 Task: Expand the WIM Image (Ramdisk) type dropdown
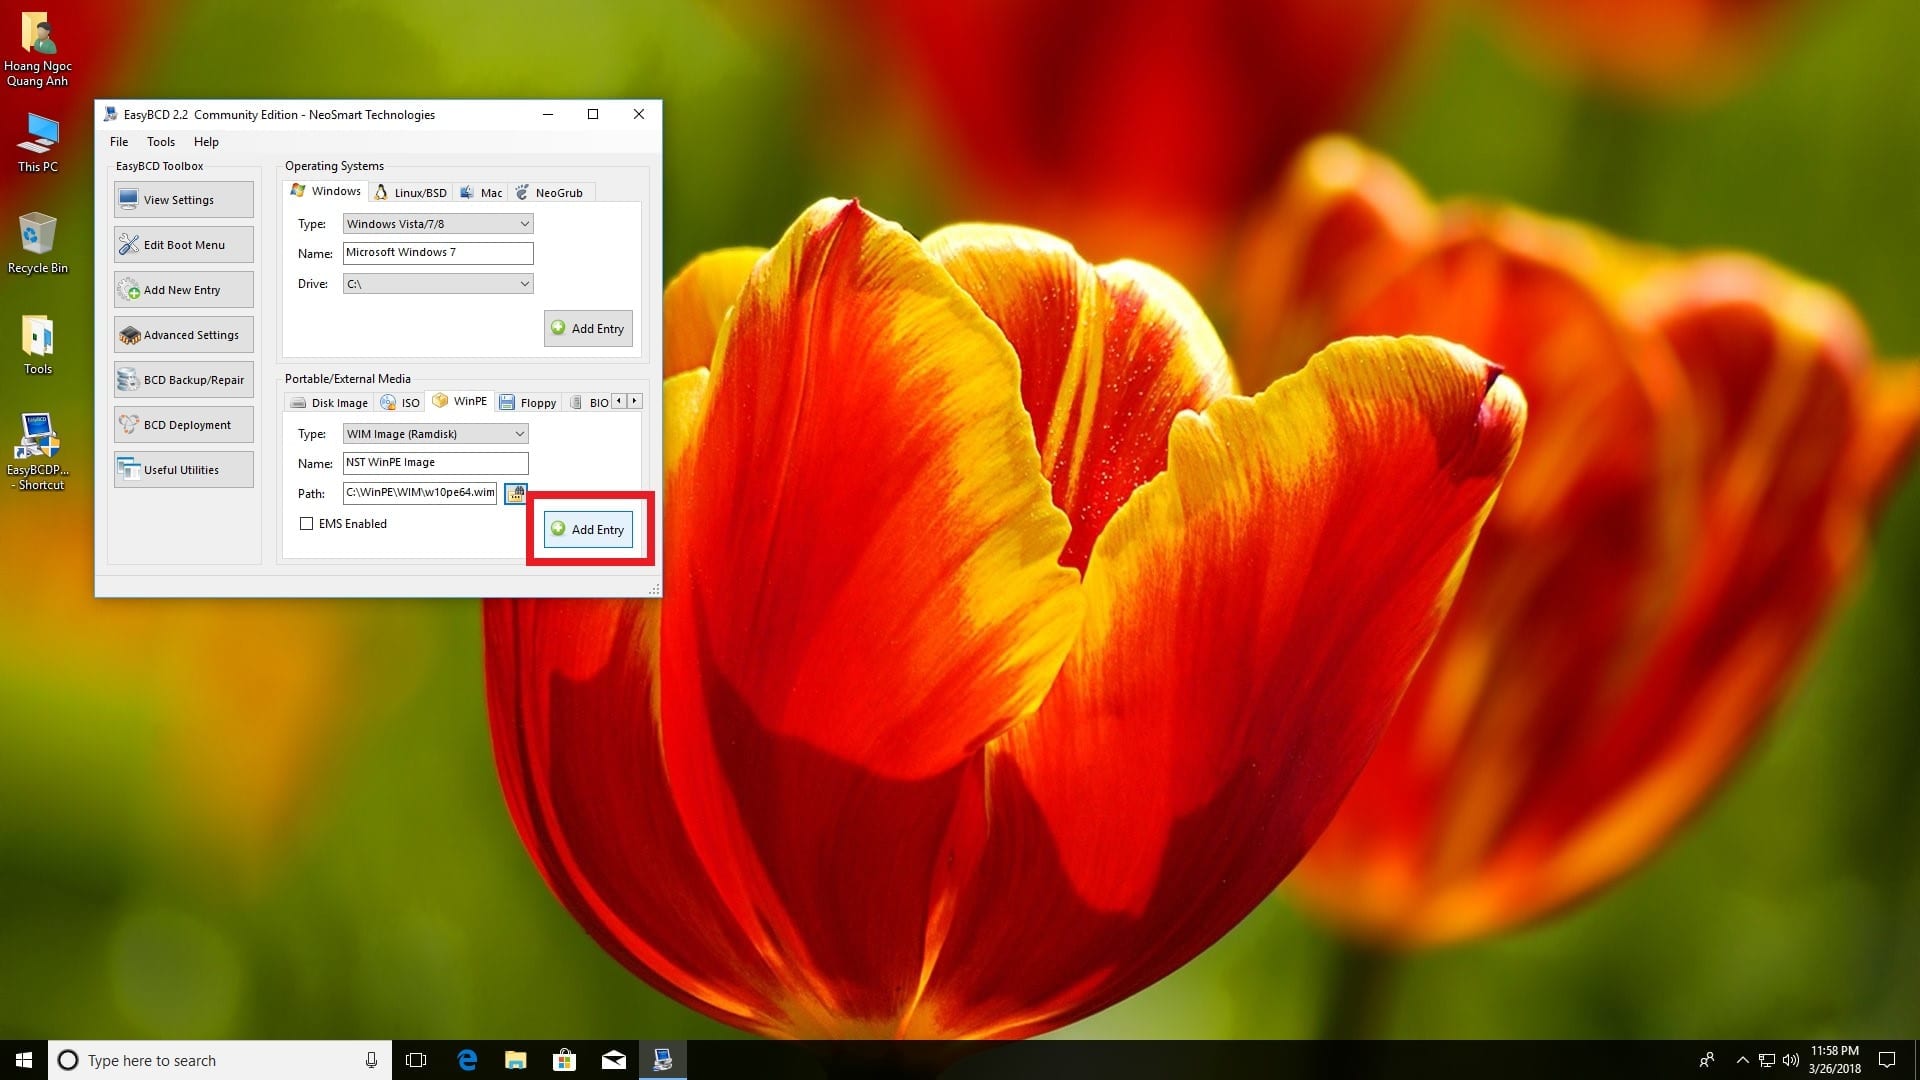click(x=435, y=434)
